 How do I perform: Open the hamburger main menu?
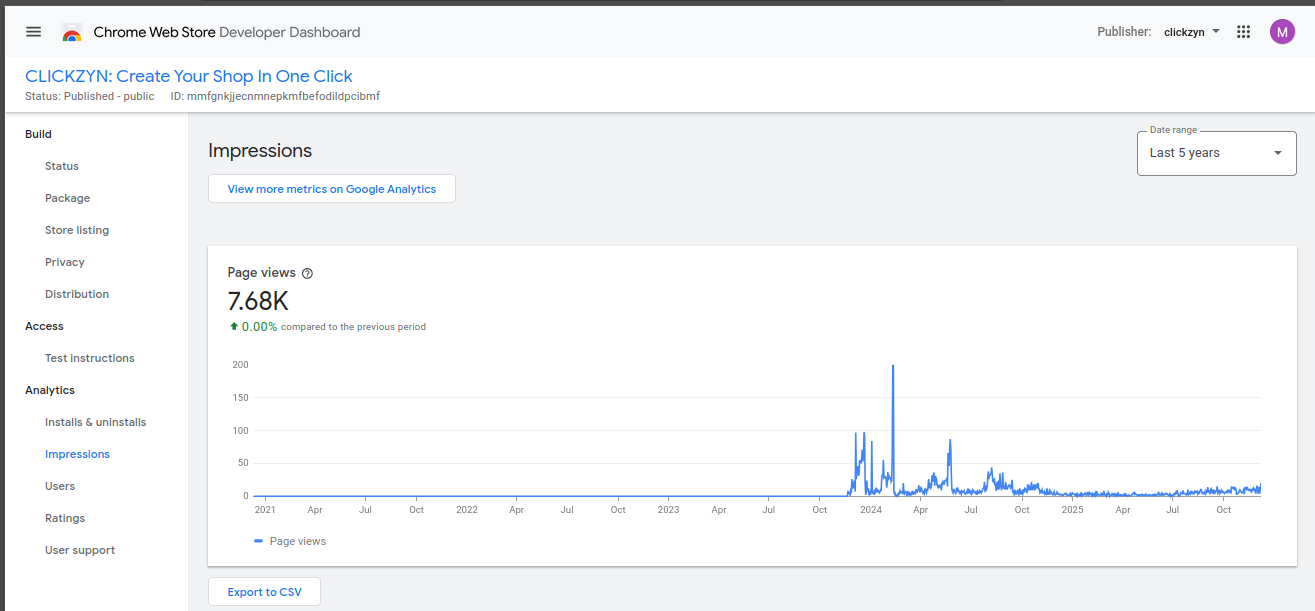click(34, 32)
